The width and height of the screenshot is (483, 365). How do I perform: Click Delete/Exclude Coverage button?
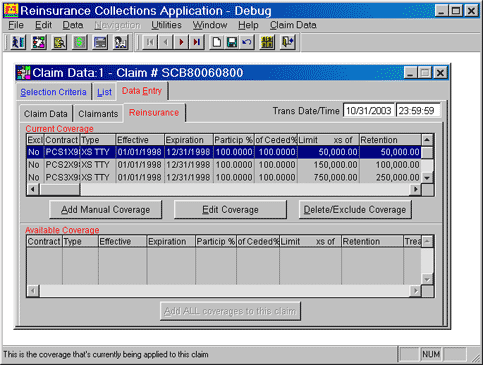355,210
